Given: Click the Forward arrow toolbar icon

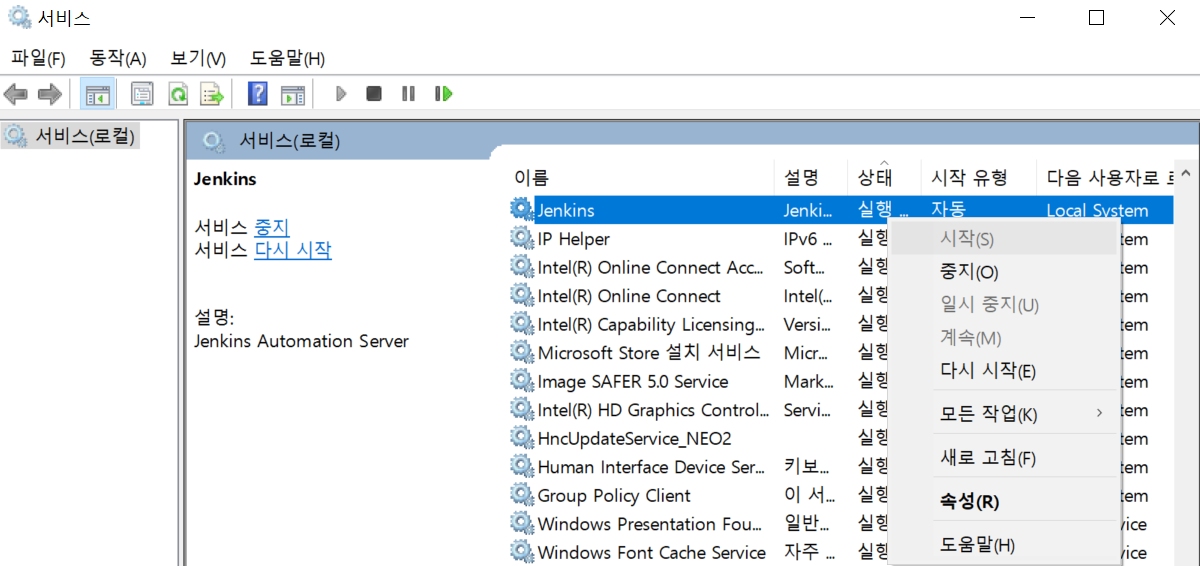Looking at the screenshot, I should pyautogui.click(x=49, y=94).
